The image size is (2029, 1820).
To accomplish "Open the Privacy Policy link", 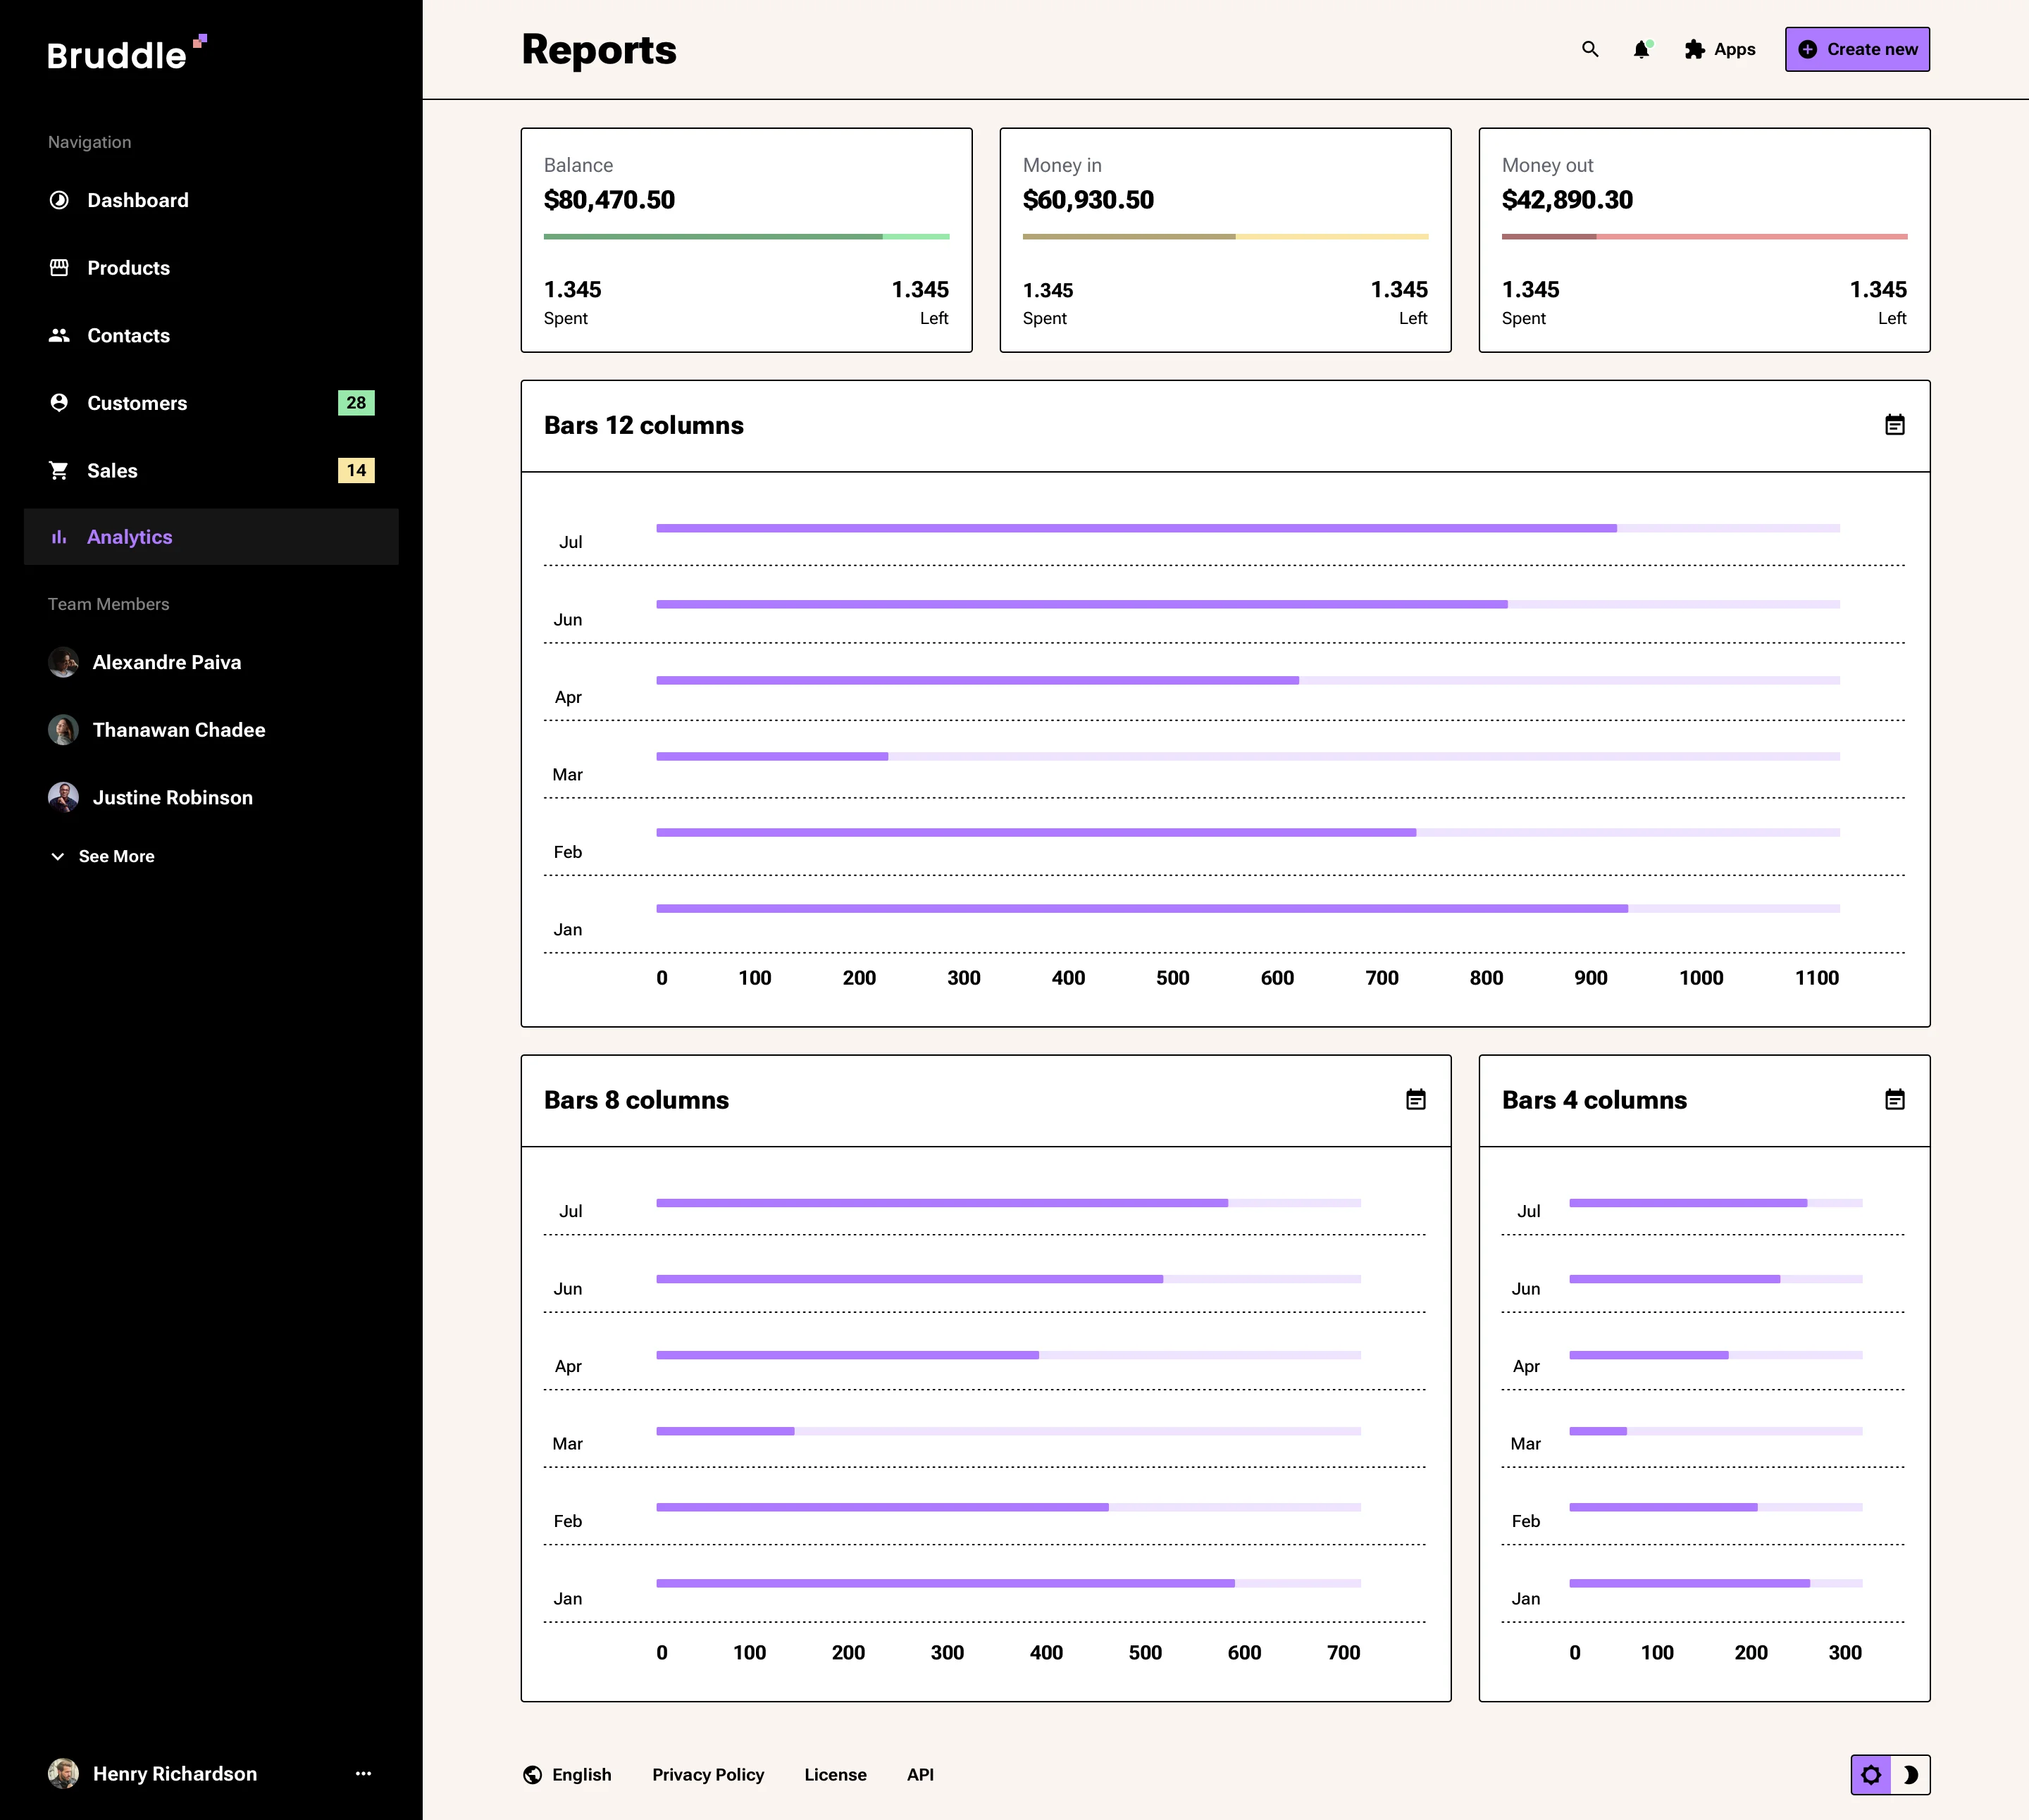I will click(708, 1775).
